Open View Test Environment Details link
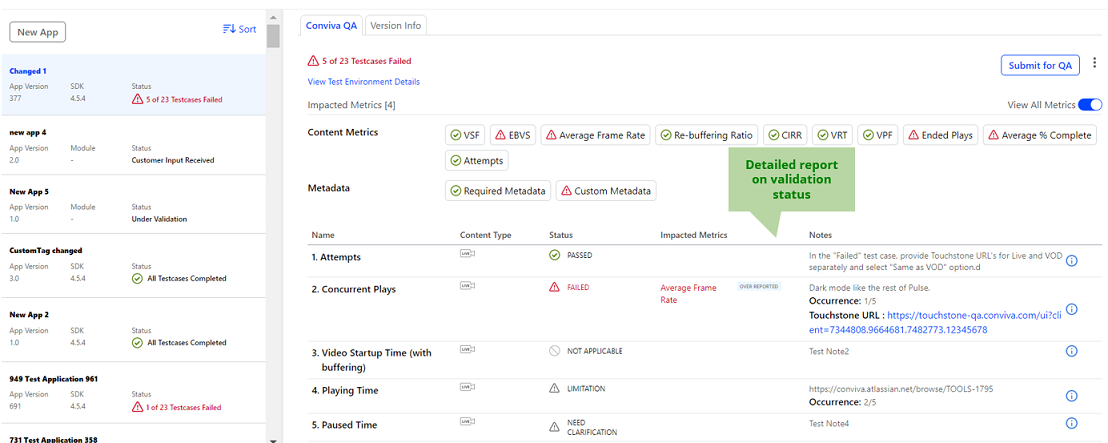This screenshot has width=1108, height=443. coord(363,82)
